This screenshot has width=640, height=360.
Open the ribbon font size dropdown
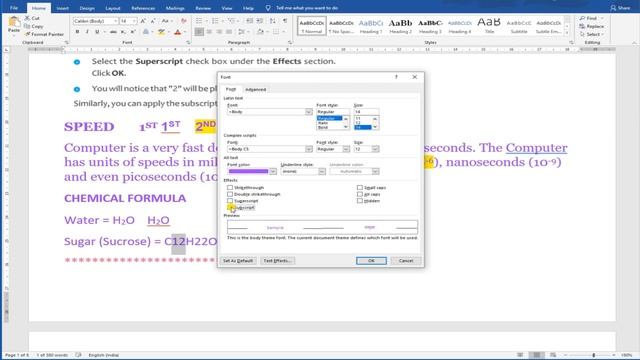pos(134,21)
